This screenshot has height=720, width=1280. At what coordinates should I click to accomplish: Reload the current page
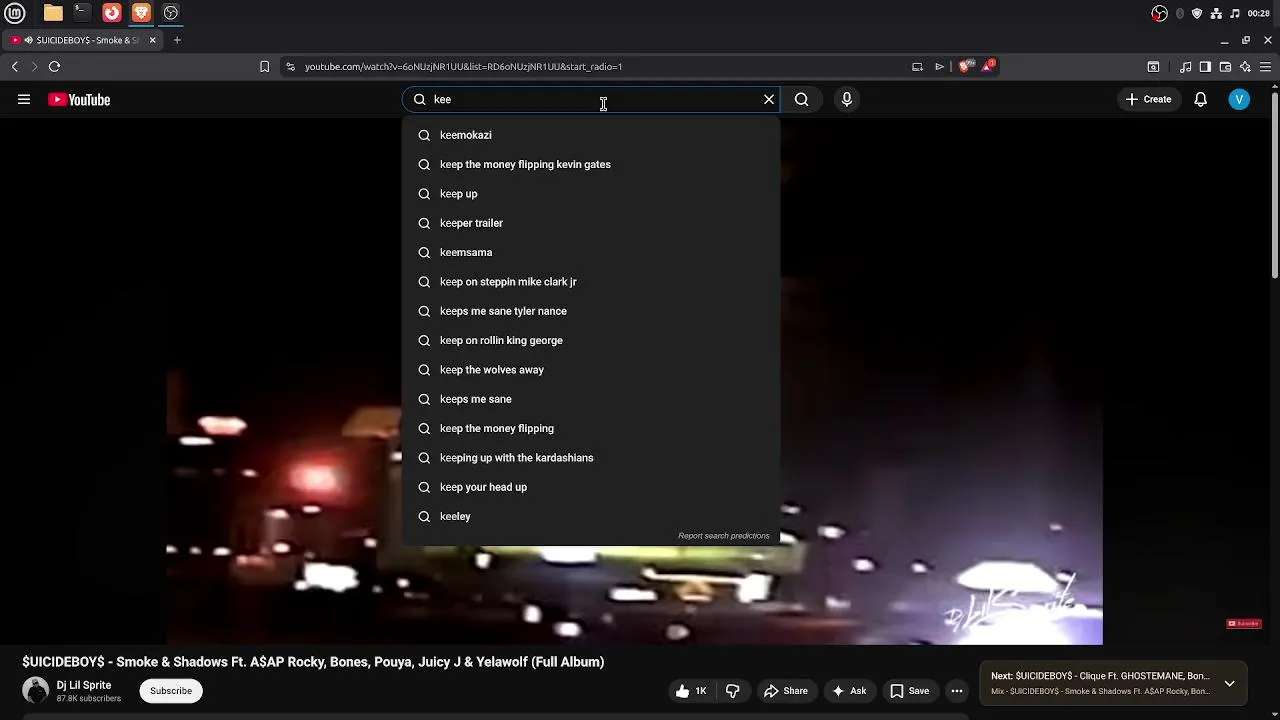[x=54, y=67]
